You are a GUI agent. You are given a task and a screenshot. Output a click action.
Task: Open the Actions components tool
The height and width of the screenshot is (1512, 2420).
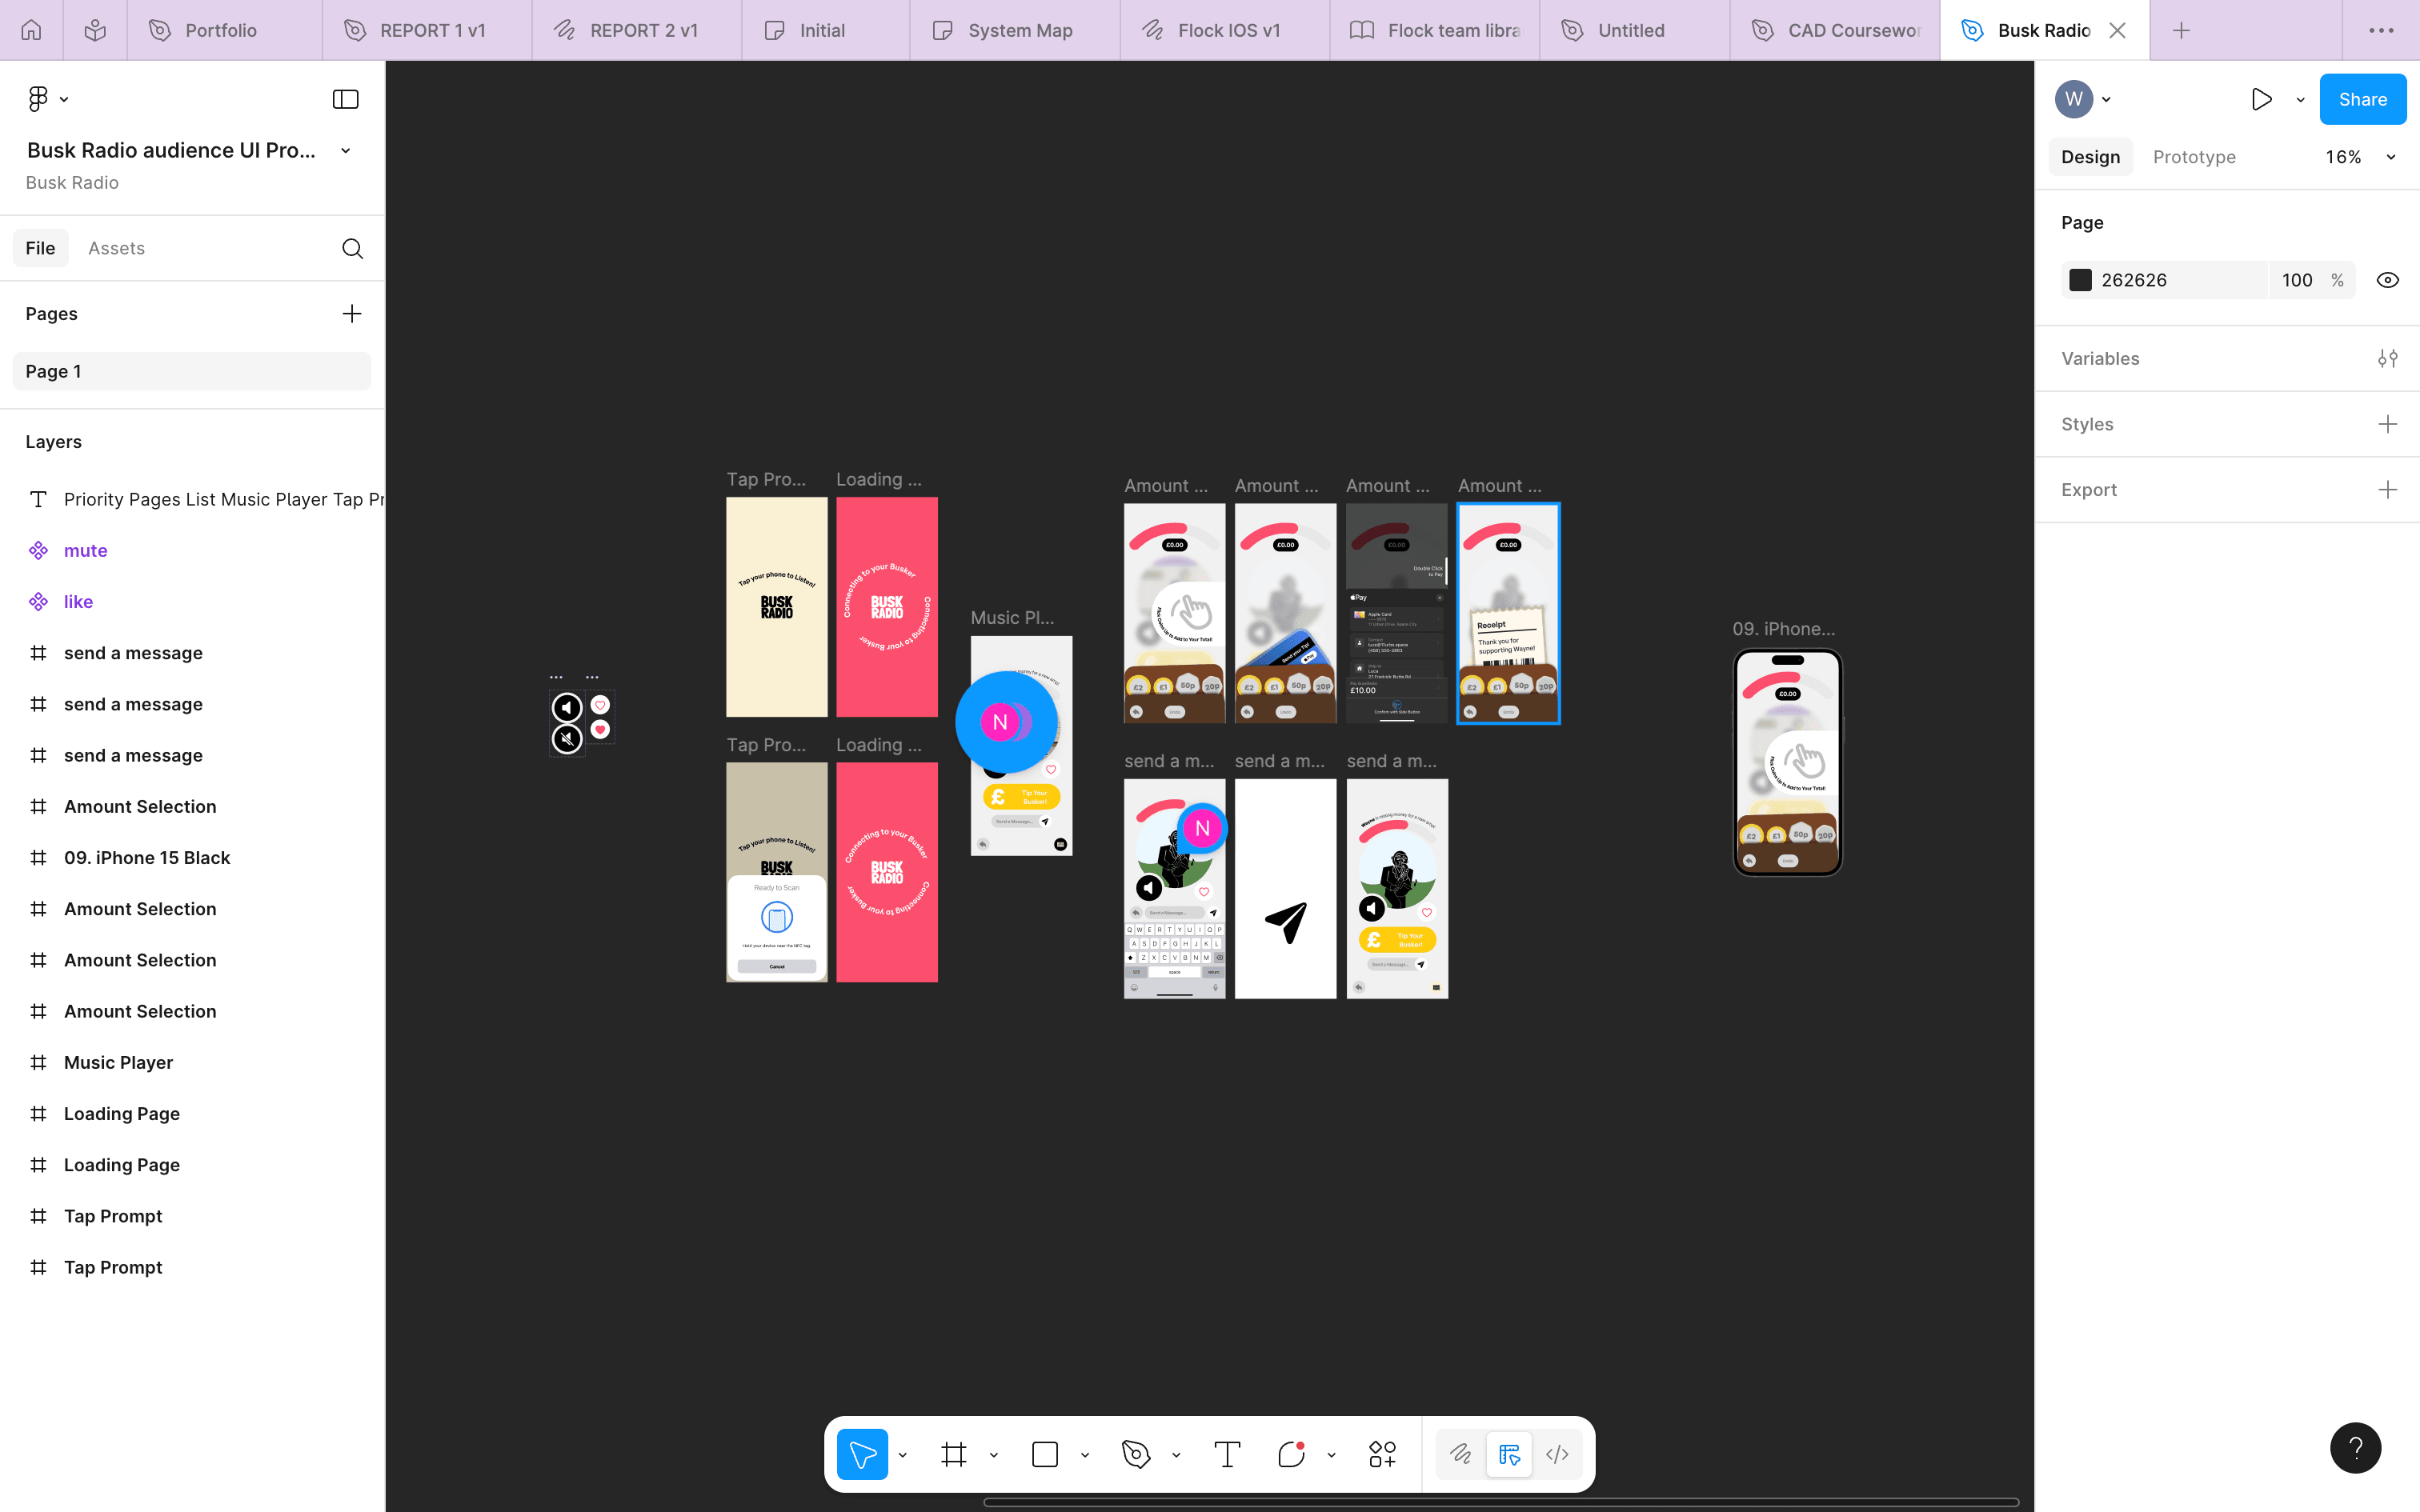1382,1454
